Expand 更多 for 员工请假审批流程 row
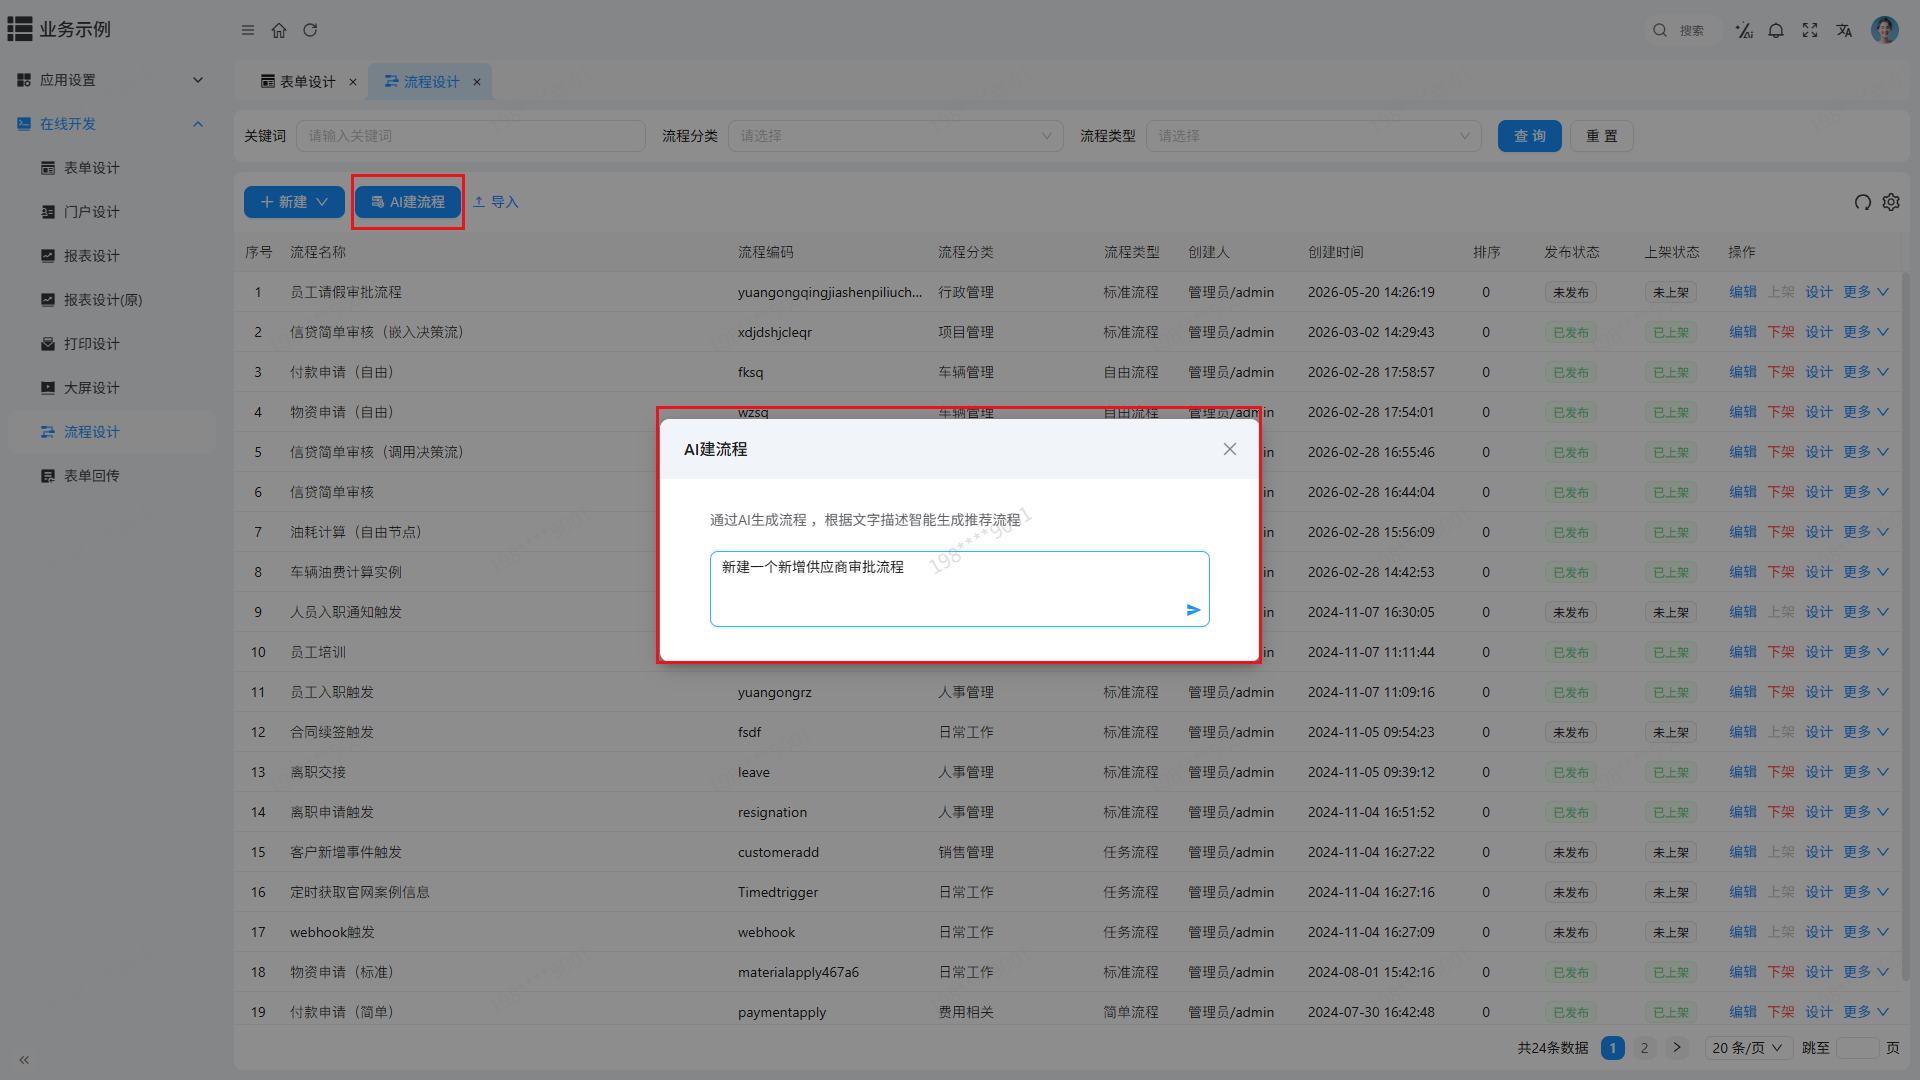1920x1080 pixels. click(x=1866, y=292)
